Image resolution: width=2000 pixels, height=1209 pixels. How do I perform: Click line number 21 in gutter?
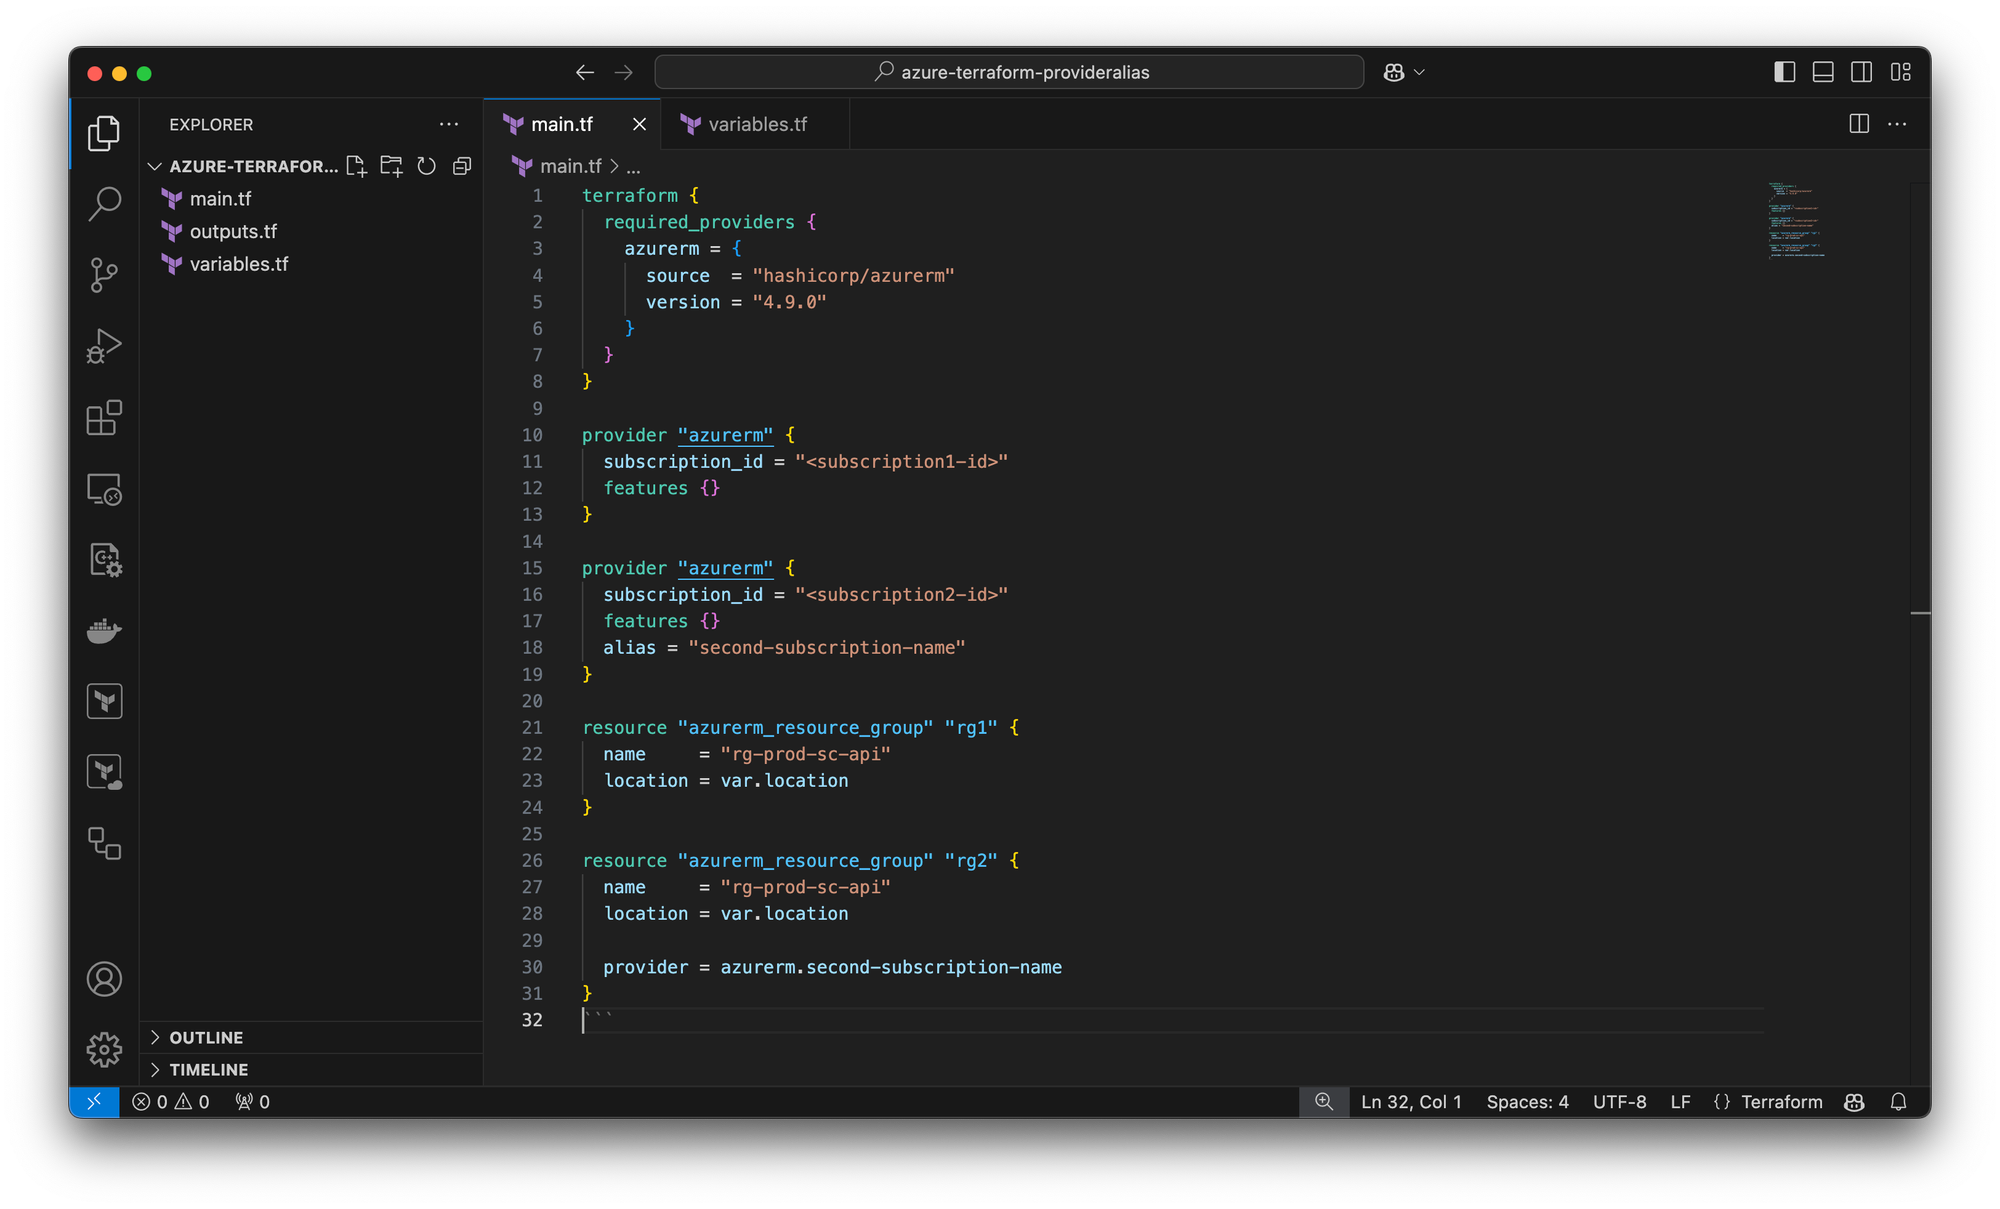coord(532,728)
